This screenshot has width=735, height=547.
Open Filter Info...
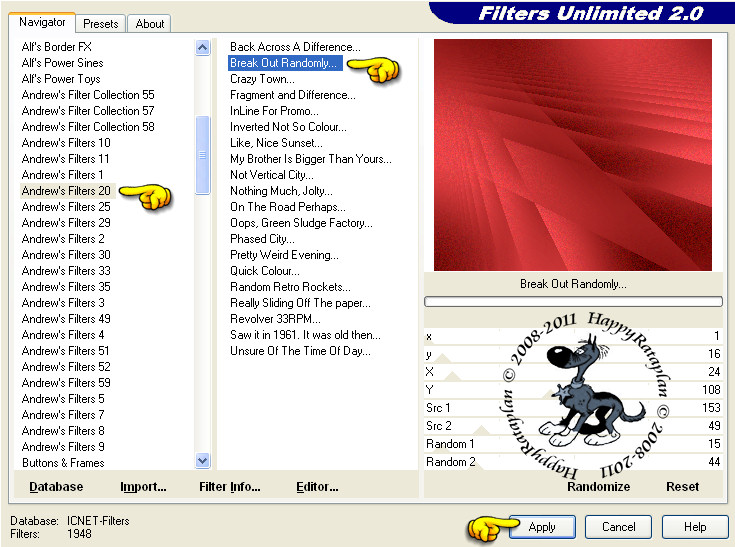click(x=230, y=487)
